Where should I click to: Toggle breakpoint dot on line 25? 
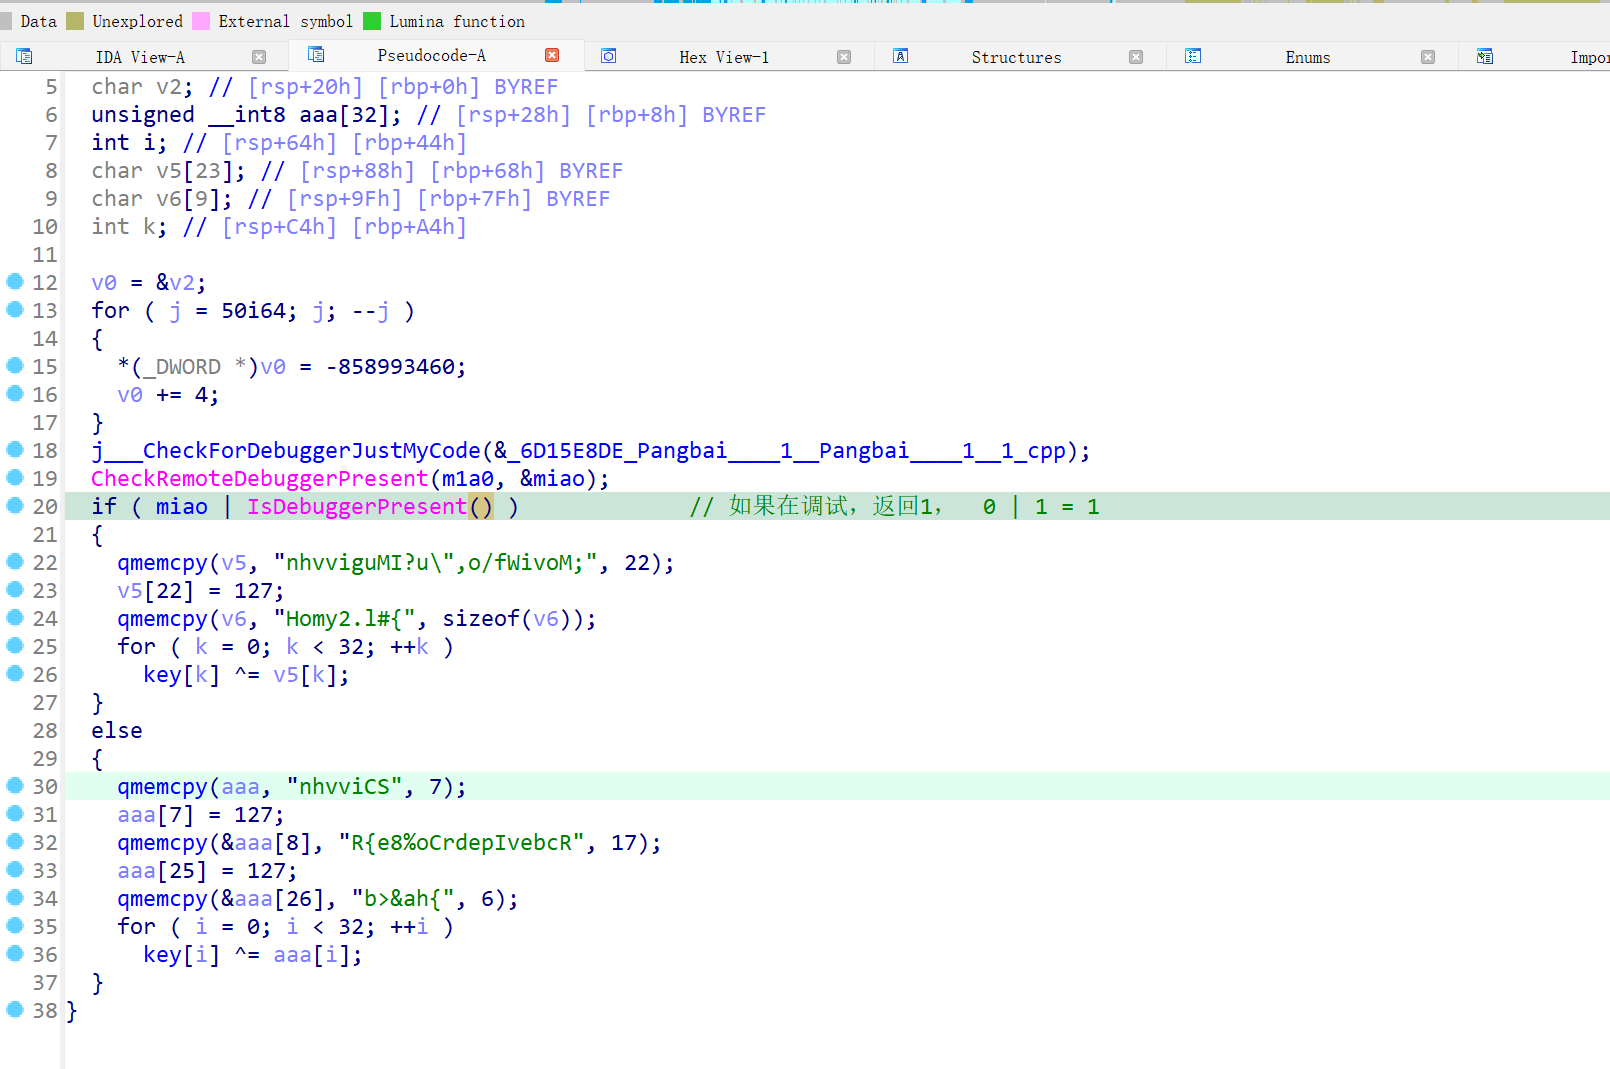pos(15,646)
